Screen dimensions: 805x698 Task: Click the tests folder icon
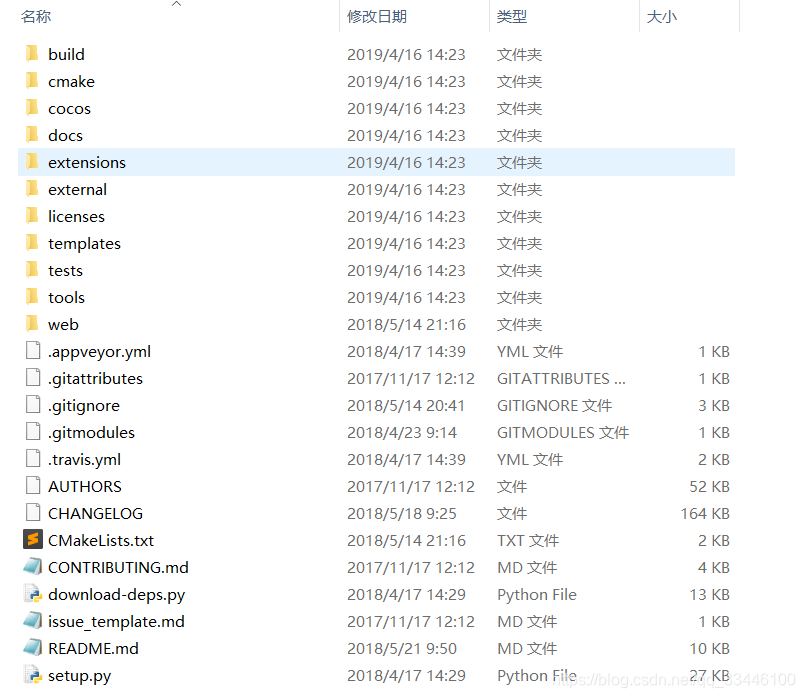[x=32, y=269]
